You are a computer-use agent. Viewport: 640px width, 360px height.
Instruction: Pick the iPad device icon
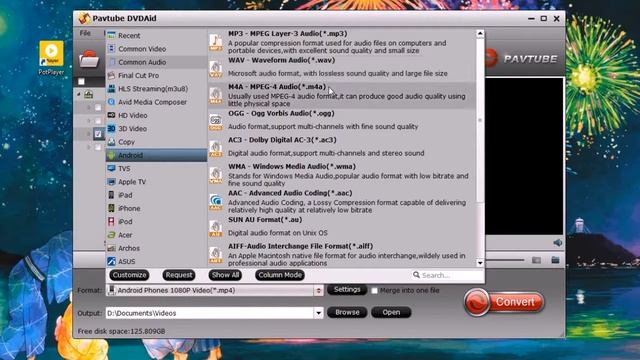(111, 195)
